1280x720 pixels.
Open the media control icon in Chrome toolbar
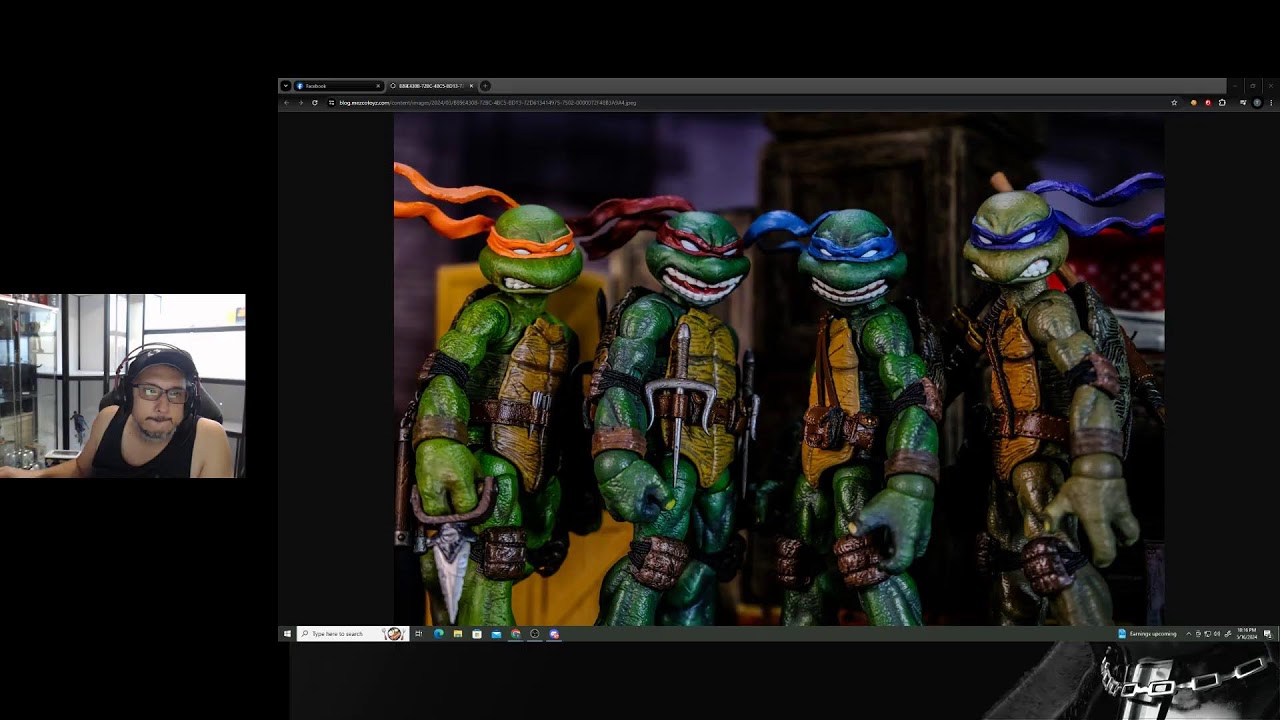point(1243,103)
